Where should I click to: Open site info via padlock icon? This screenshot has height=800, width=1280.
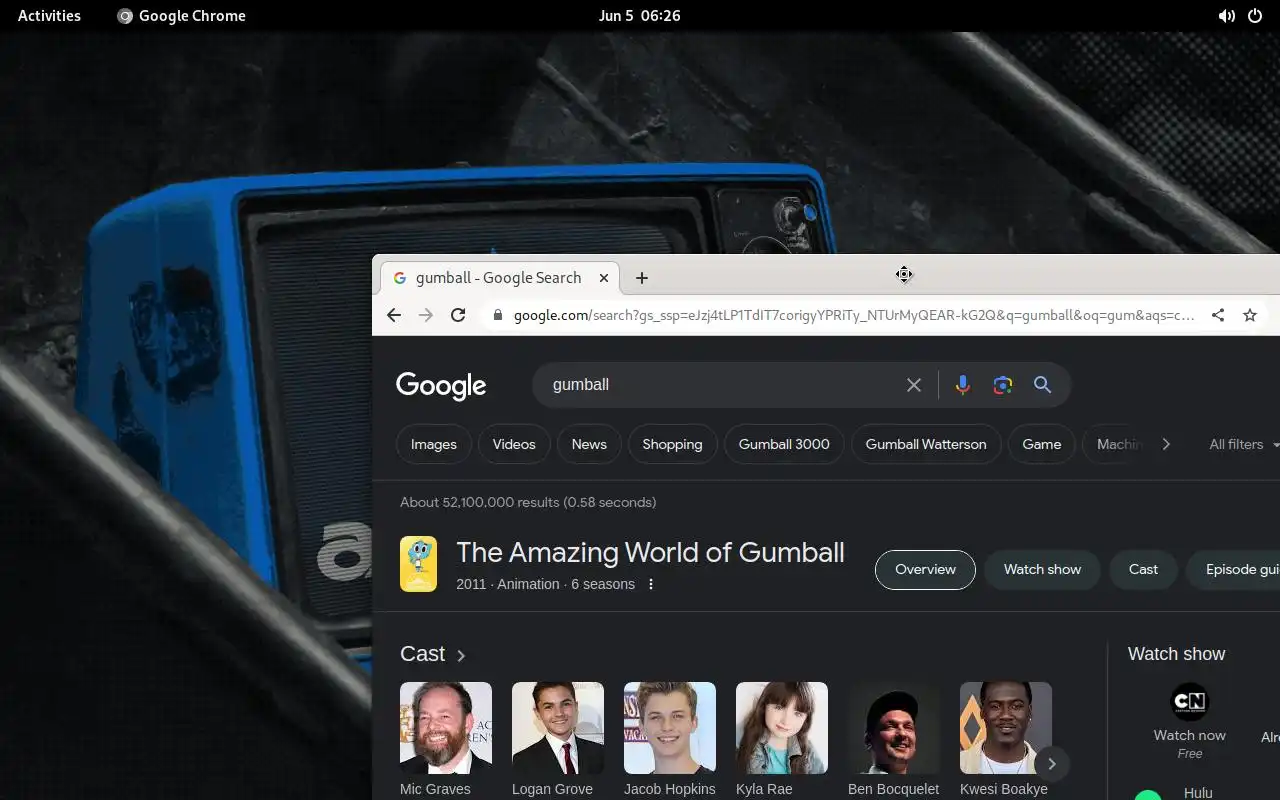tap(497, 315)
